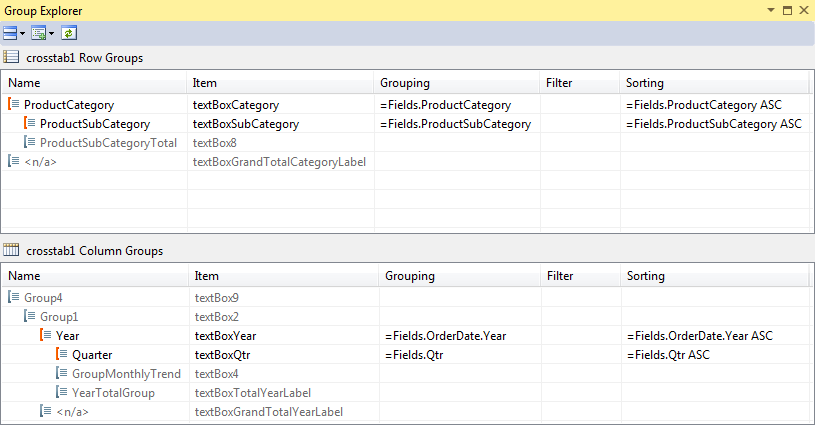Screen dimensions: 815x425
Task: Open the Group Explorer window position menu
Action: [771, 10]
